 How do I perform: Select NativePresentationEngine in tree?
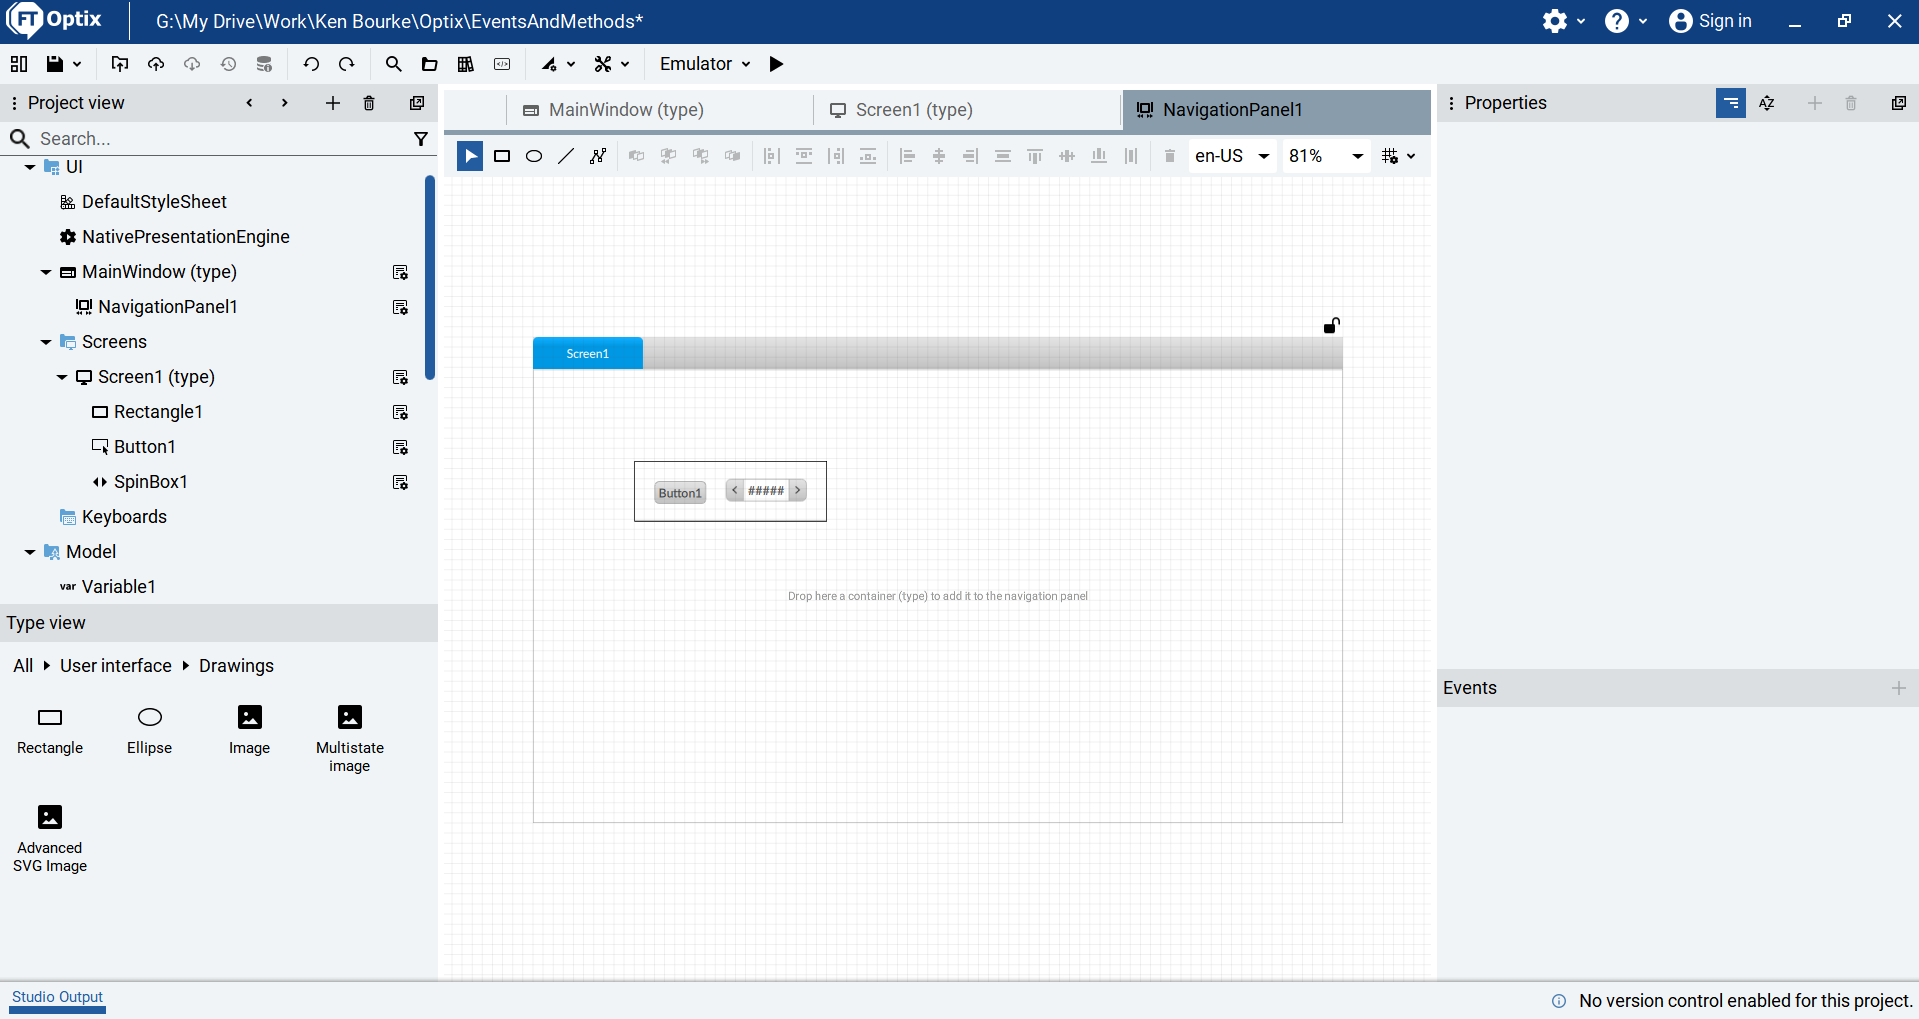point(186,237)
